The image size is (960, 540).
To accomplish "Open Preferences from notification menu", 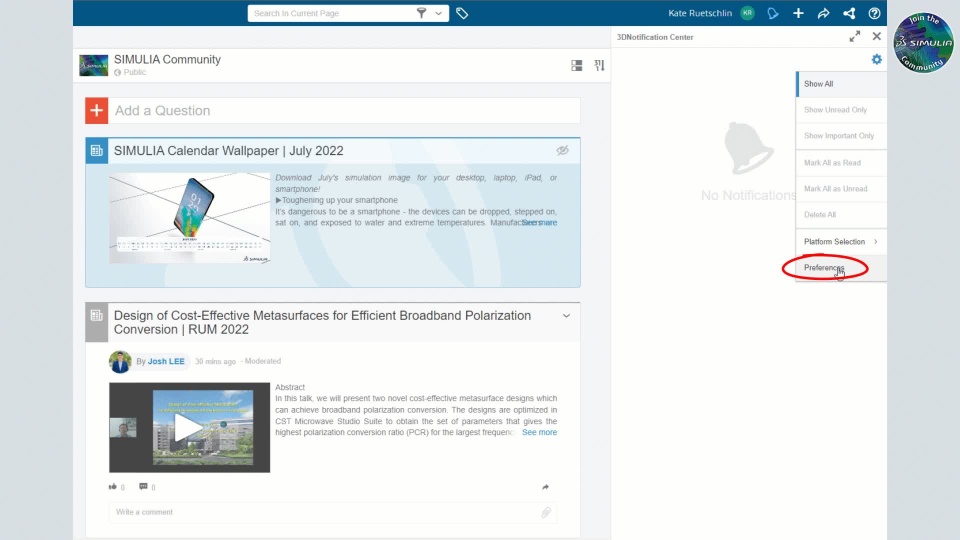I will (841, 268).
